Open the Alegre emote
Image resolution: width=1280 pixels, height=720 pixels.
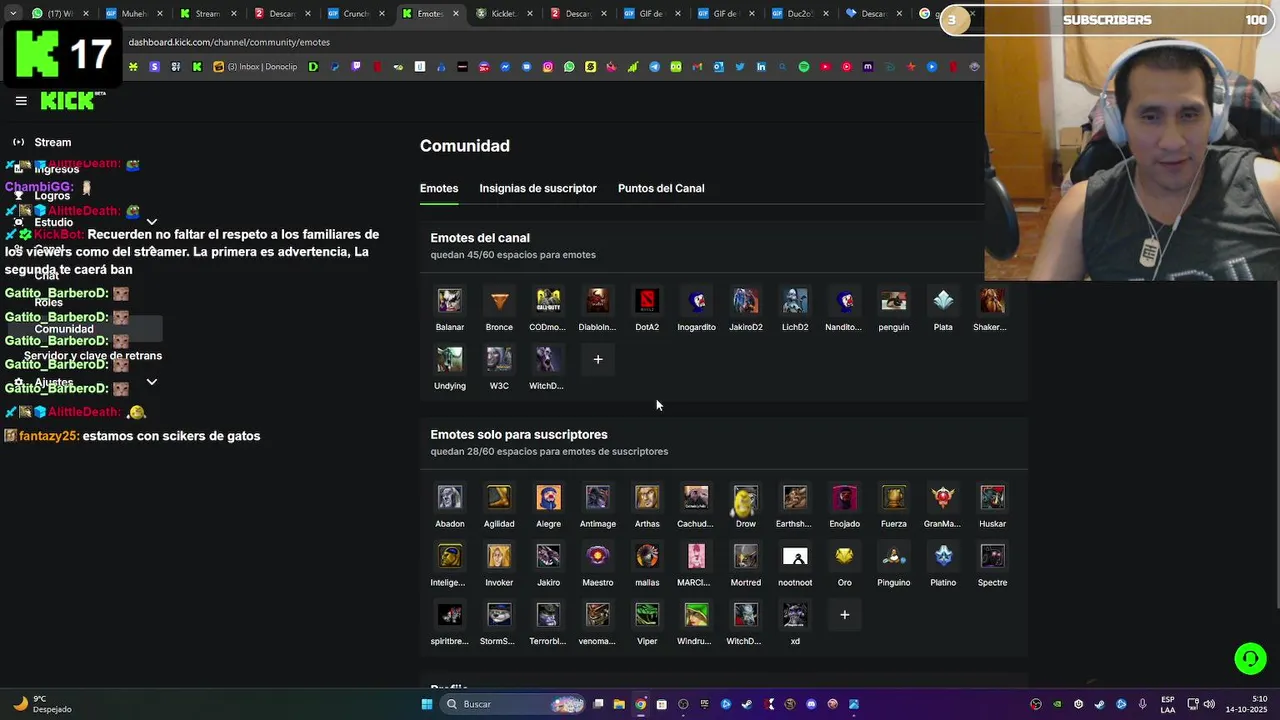[x=548, y=498]
